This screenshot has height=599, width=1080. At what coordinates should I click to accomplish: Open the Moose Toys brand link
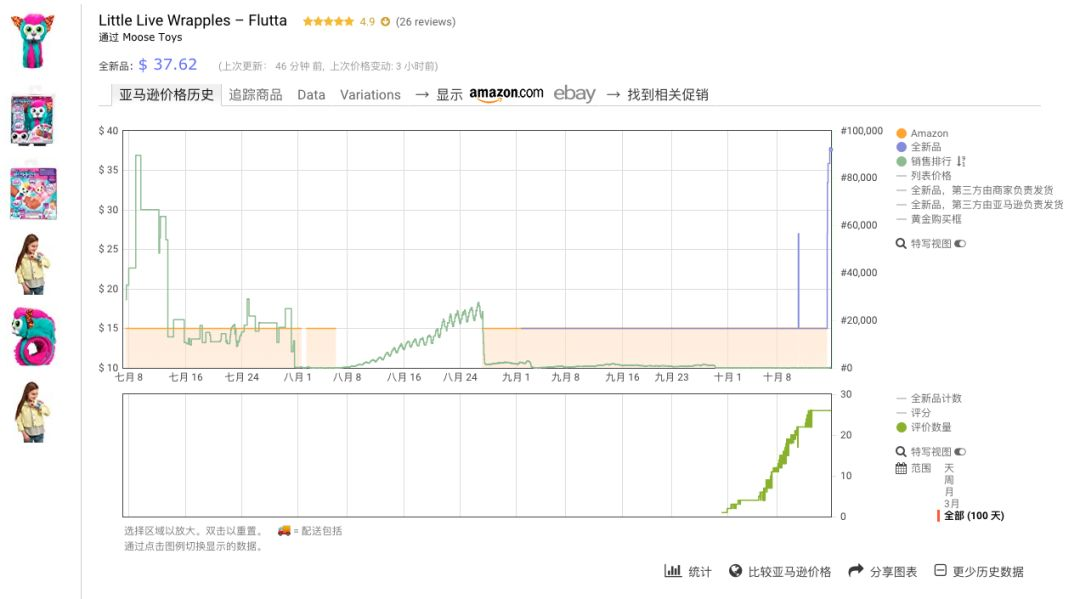point(152,37)
